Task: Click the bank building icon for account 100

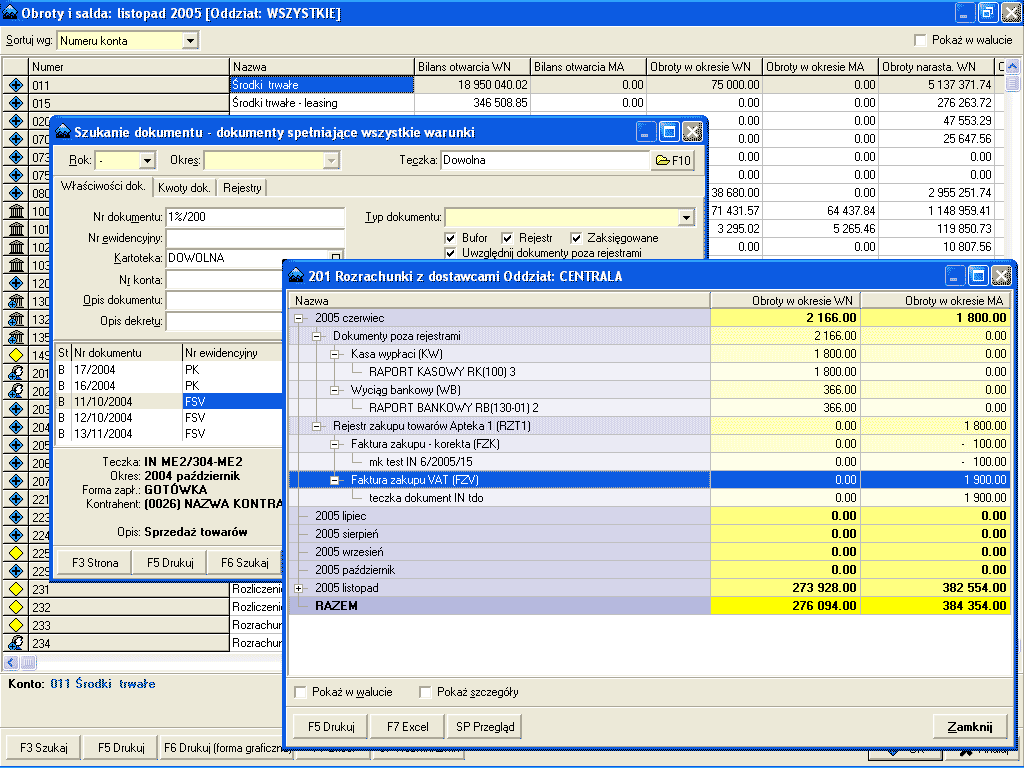Action: pyautogui.click(x=15, y=211)
